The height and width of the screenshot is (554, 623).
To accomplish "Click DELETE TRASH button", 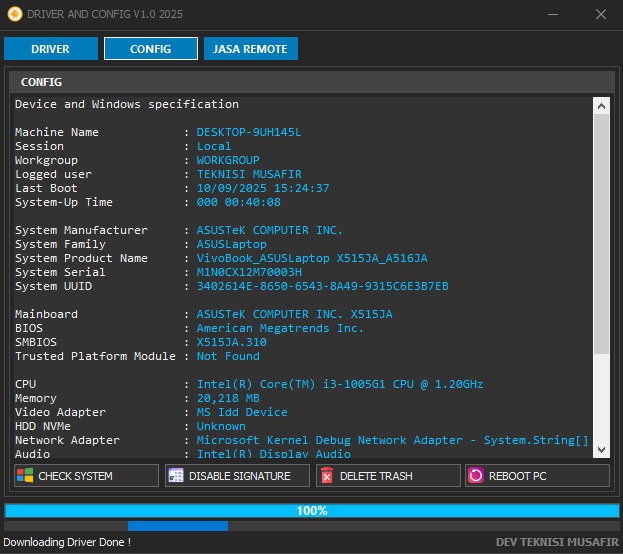I will point(388,475).
